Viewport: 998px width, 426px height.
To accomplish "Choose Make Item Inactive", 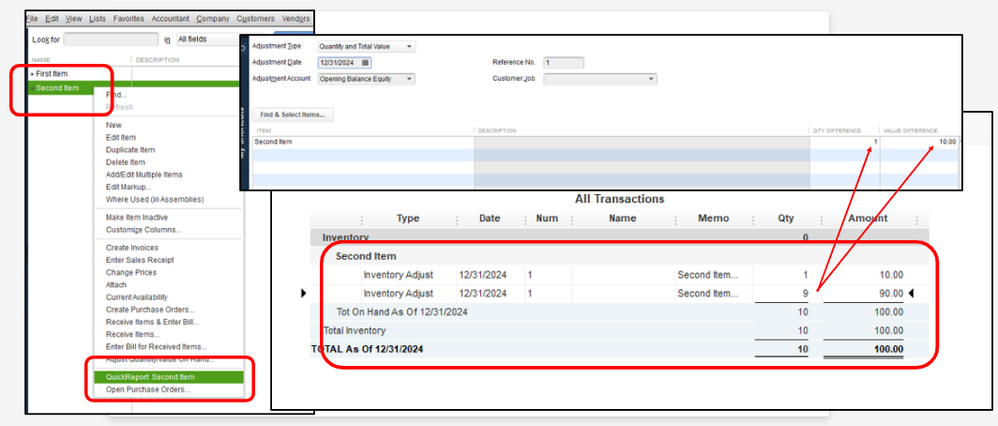I will pos(137,218).
